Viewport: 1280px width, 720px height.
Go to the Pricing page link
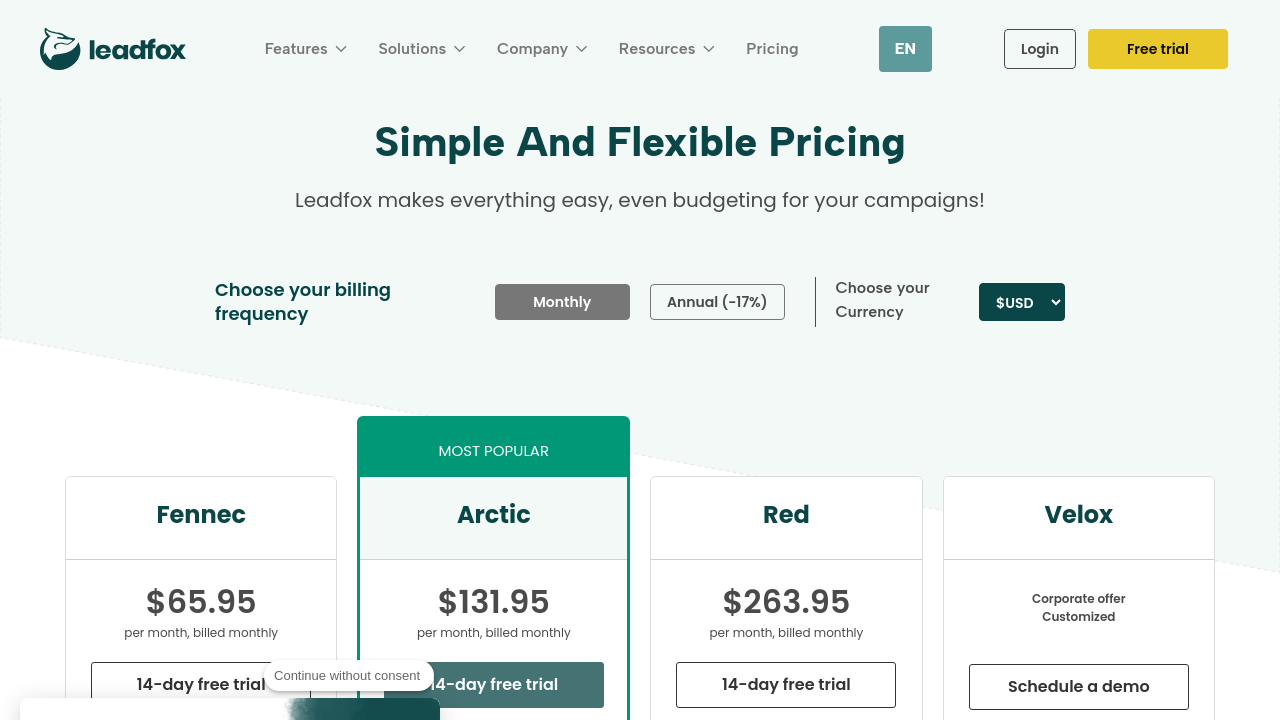772,49
